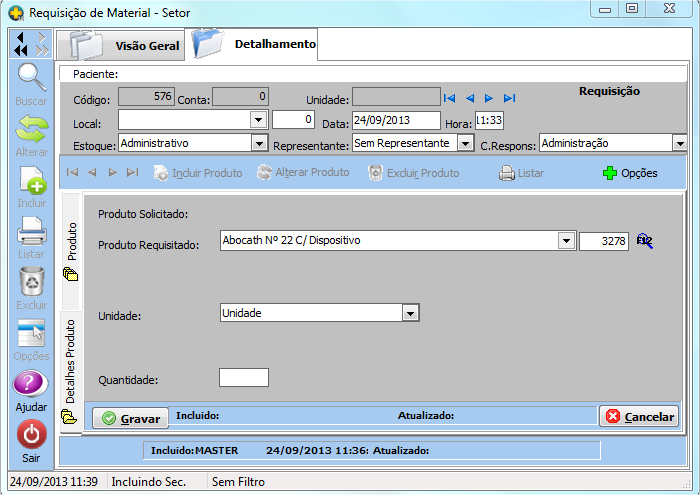The width and height of the screenshot is (700, 495).
Task: Click the Listar printer icon in sidebar
Action: pos(31,231)
